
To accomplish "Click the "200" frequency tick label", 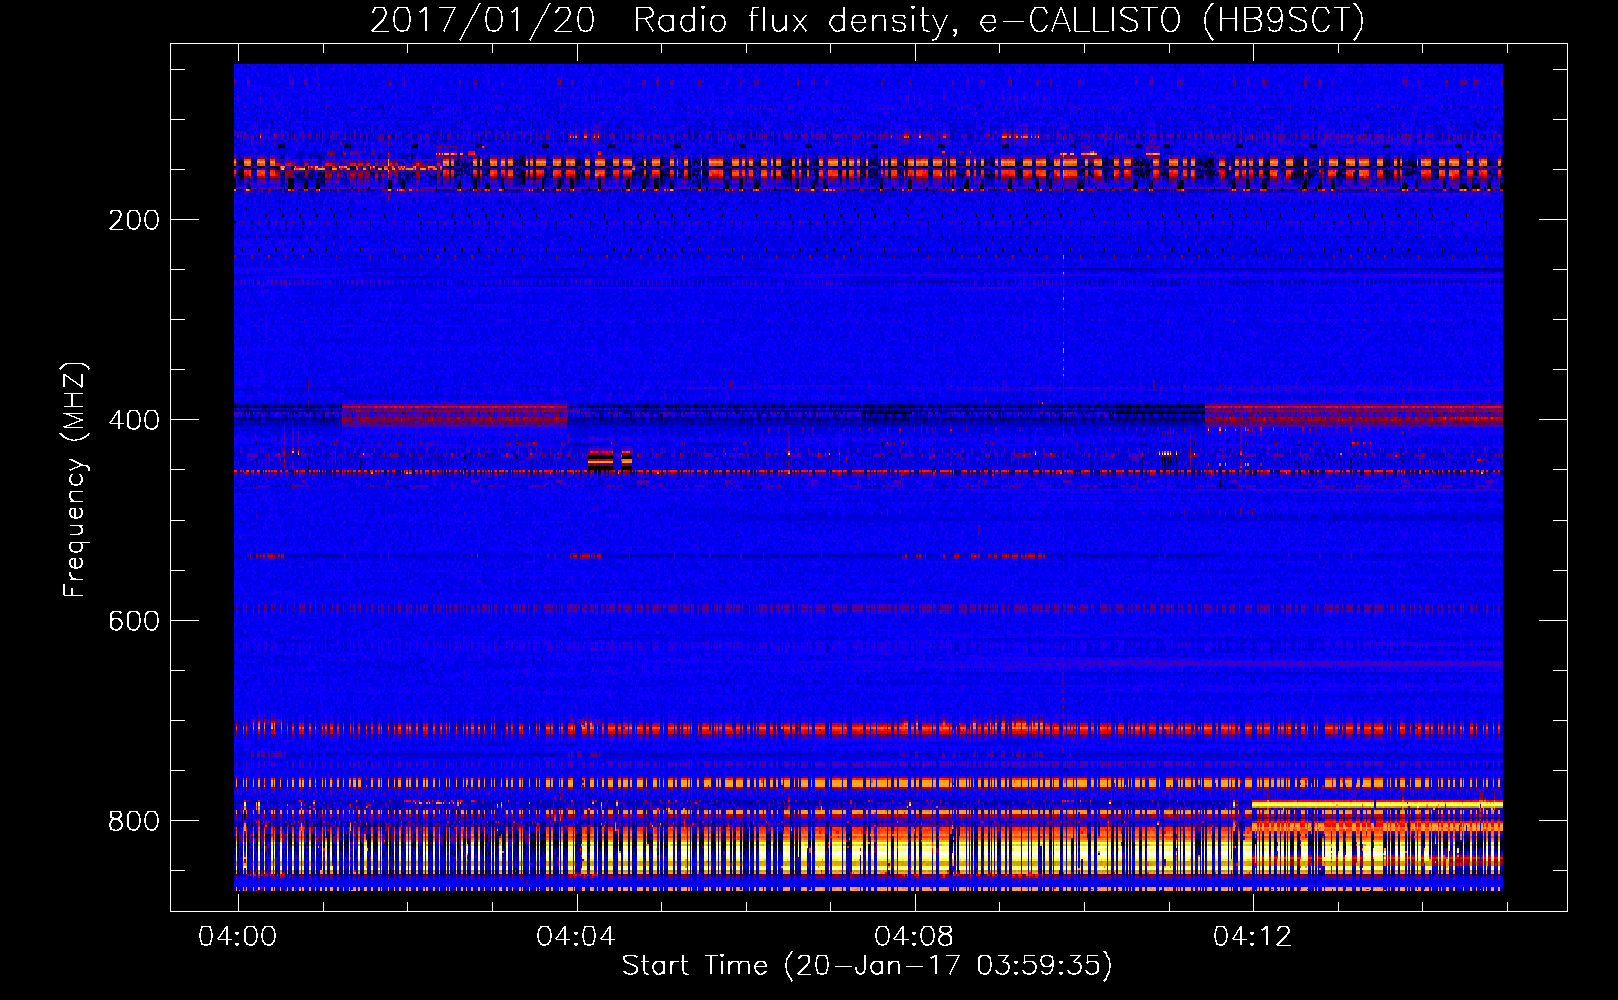I will [134, 220].
